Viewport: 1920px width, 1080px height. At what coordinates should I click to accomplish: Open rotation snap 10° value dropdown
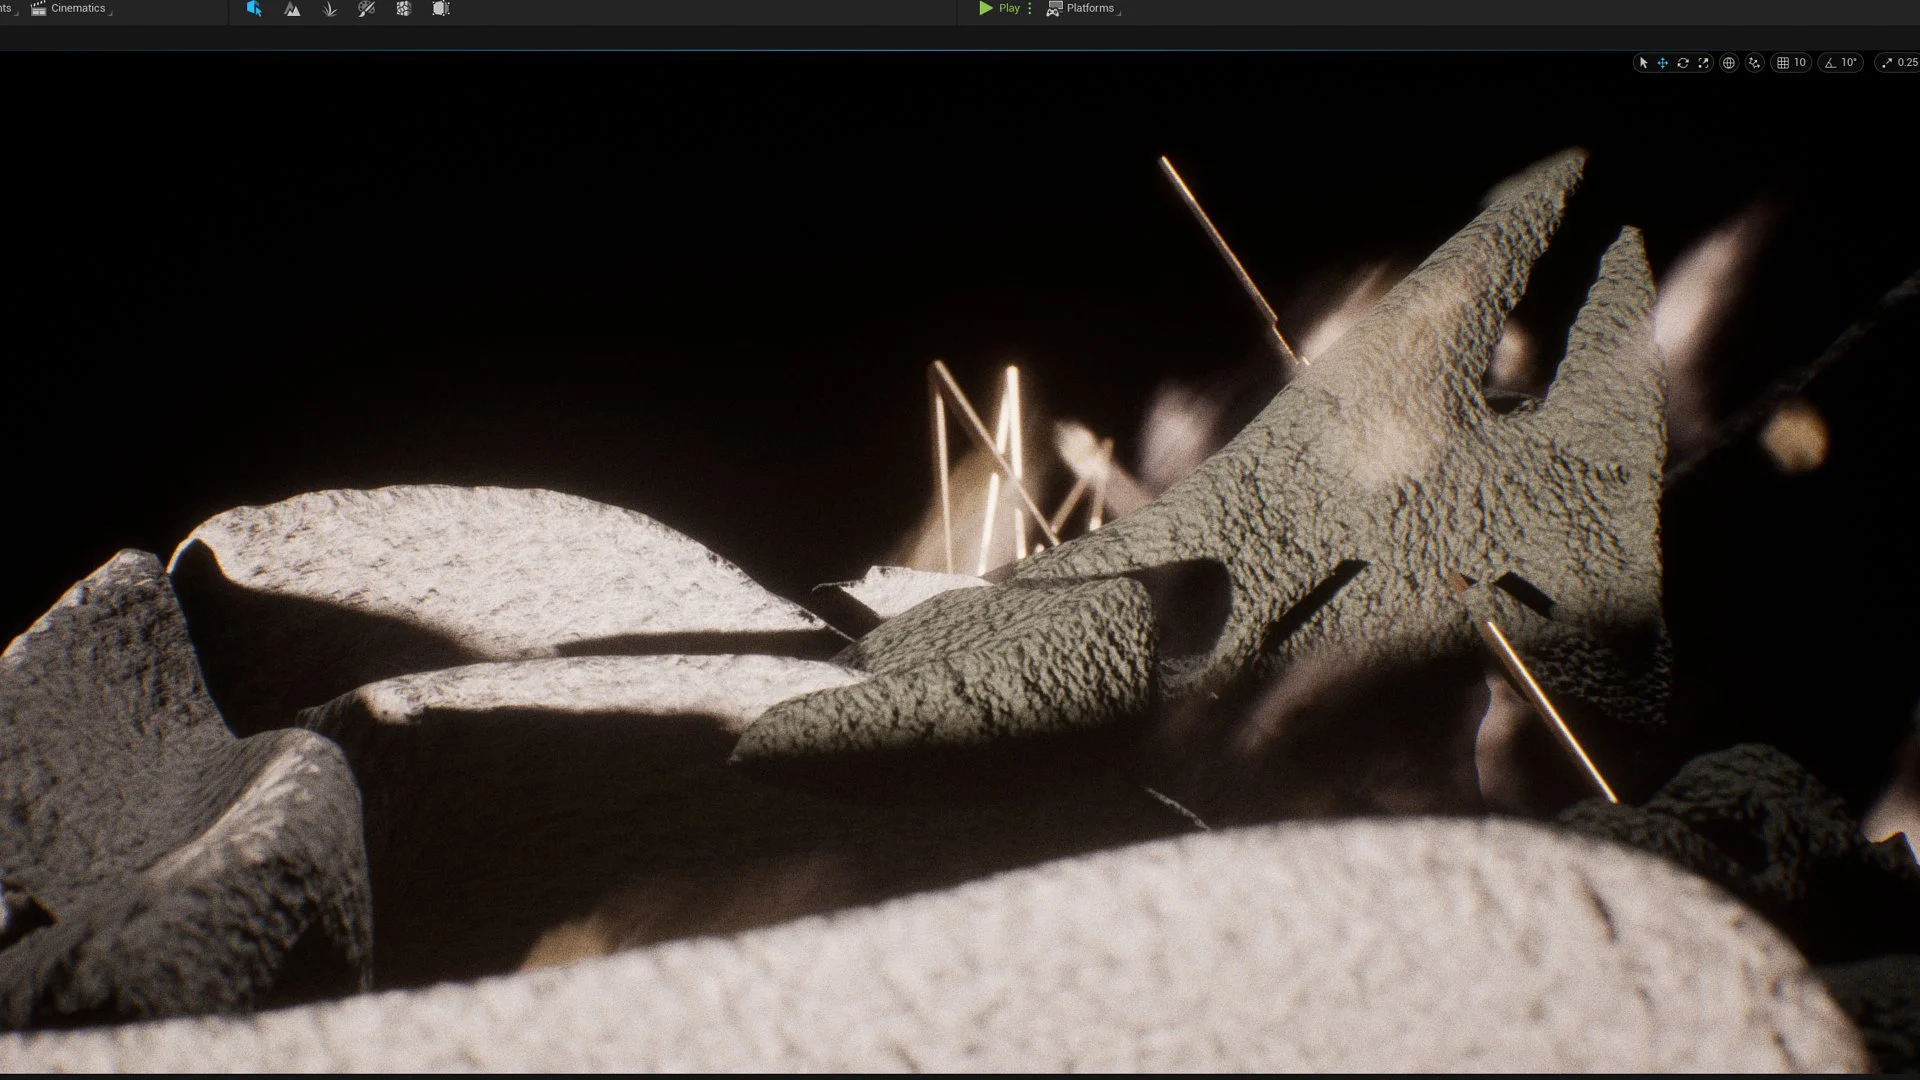pos(1849,63)
